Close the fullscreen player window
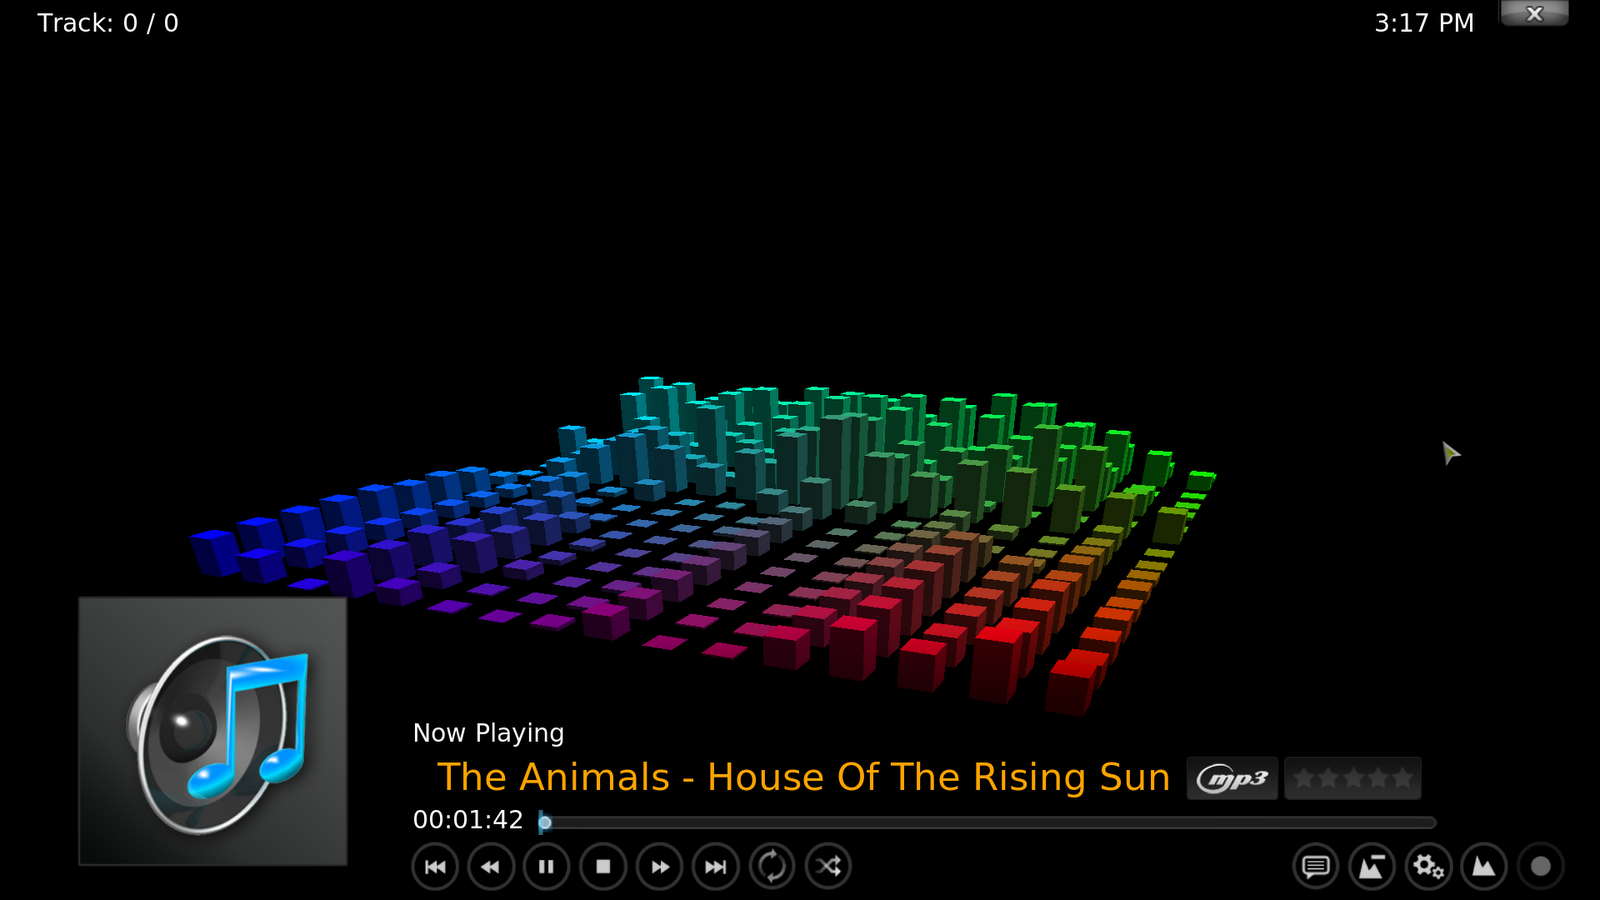The width and height of the screenshot is (1600, 900). point(1534,13)
